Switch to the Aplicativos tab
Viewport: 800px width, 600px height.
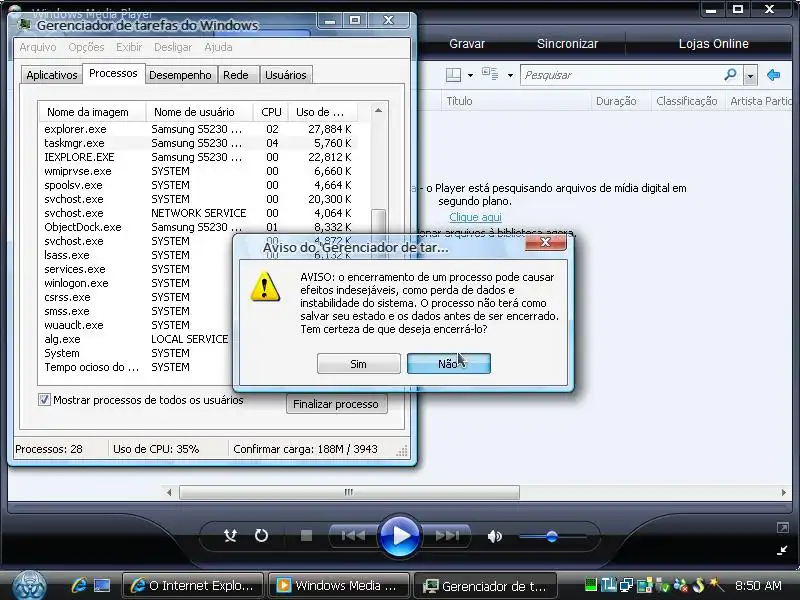[x=52, y=75]
